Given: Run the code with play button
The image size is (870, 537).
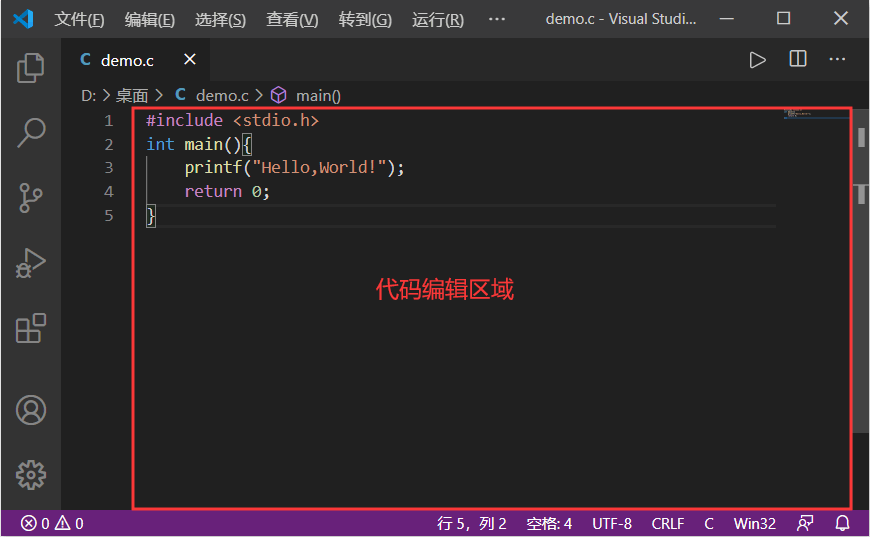Looking at the screenshot, I should pos(757,60).
